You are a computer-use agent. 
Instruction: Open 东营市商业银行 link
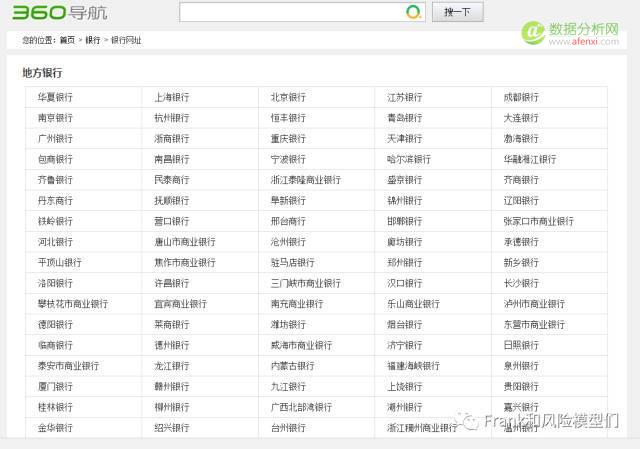534,325
